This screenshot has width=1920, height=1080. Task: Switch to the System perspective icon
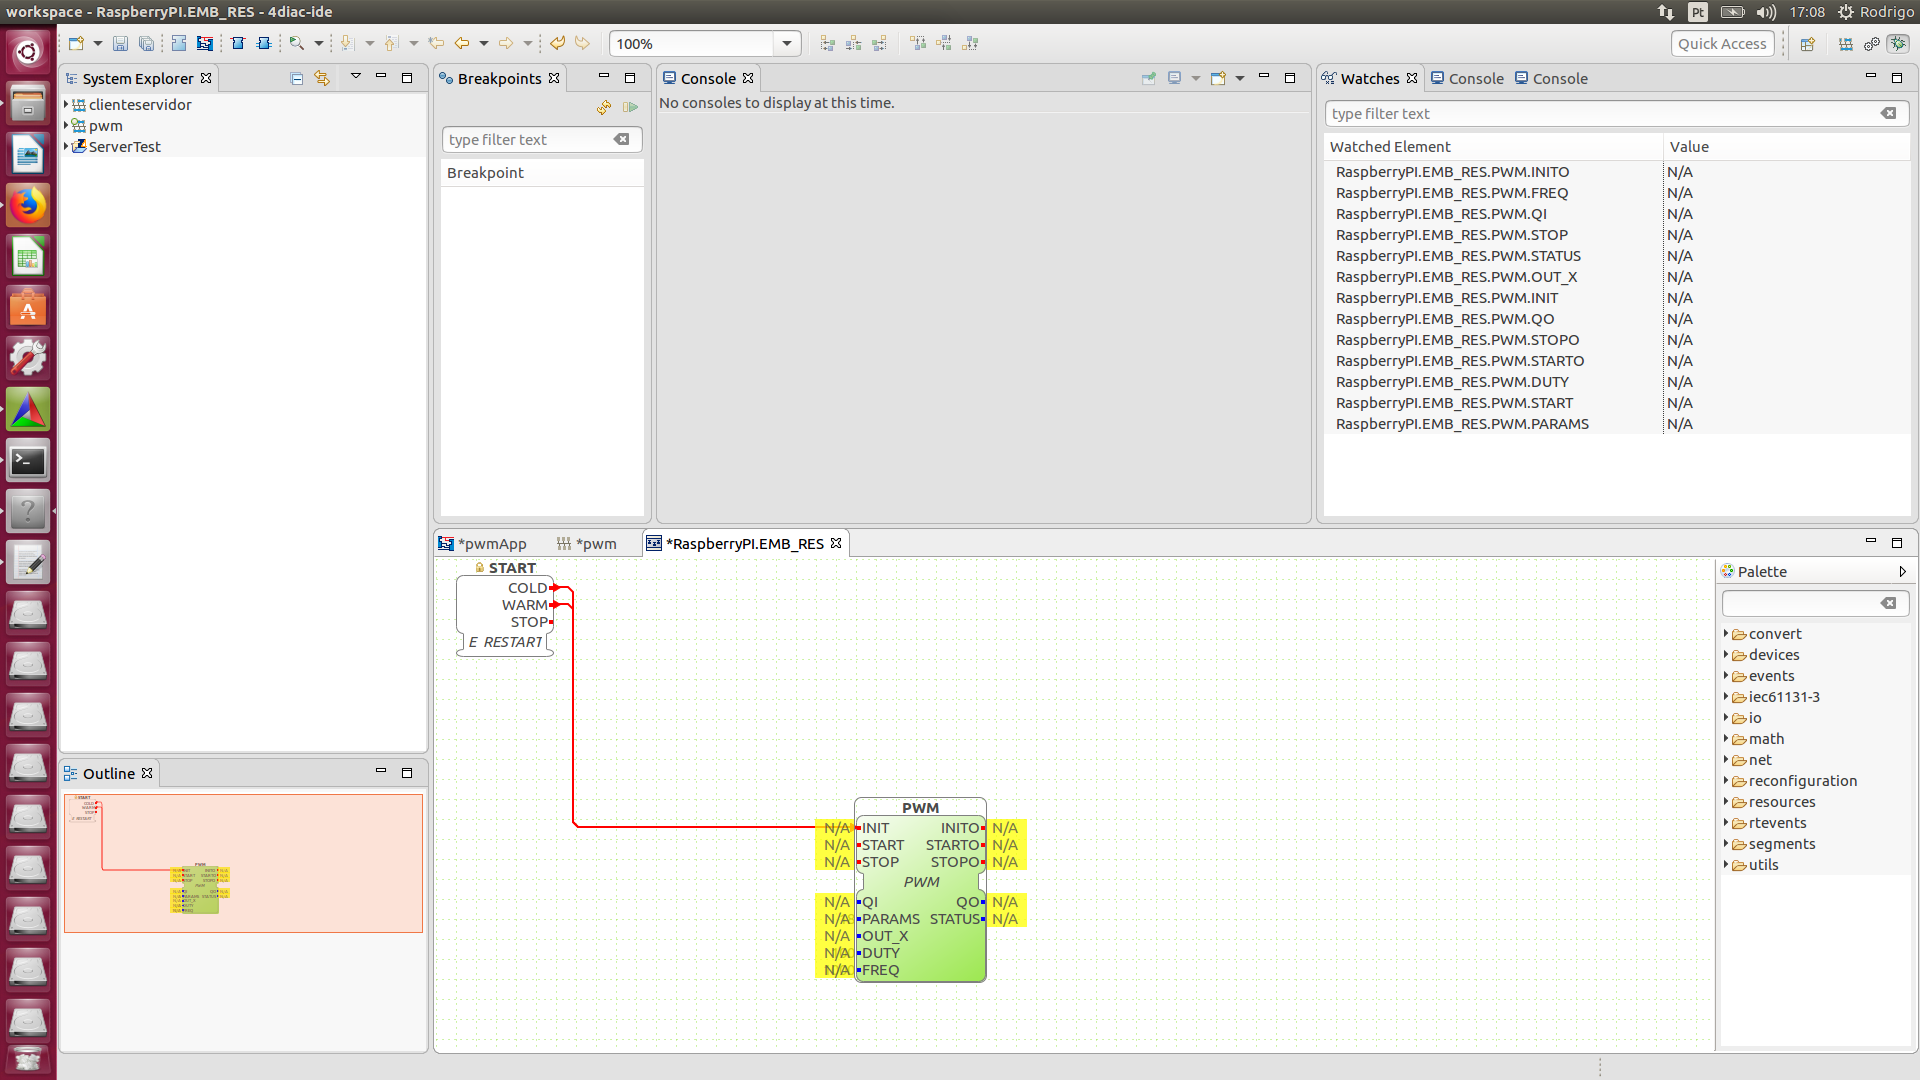tap(1846, 43)
